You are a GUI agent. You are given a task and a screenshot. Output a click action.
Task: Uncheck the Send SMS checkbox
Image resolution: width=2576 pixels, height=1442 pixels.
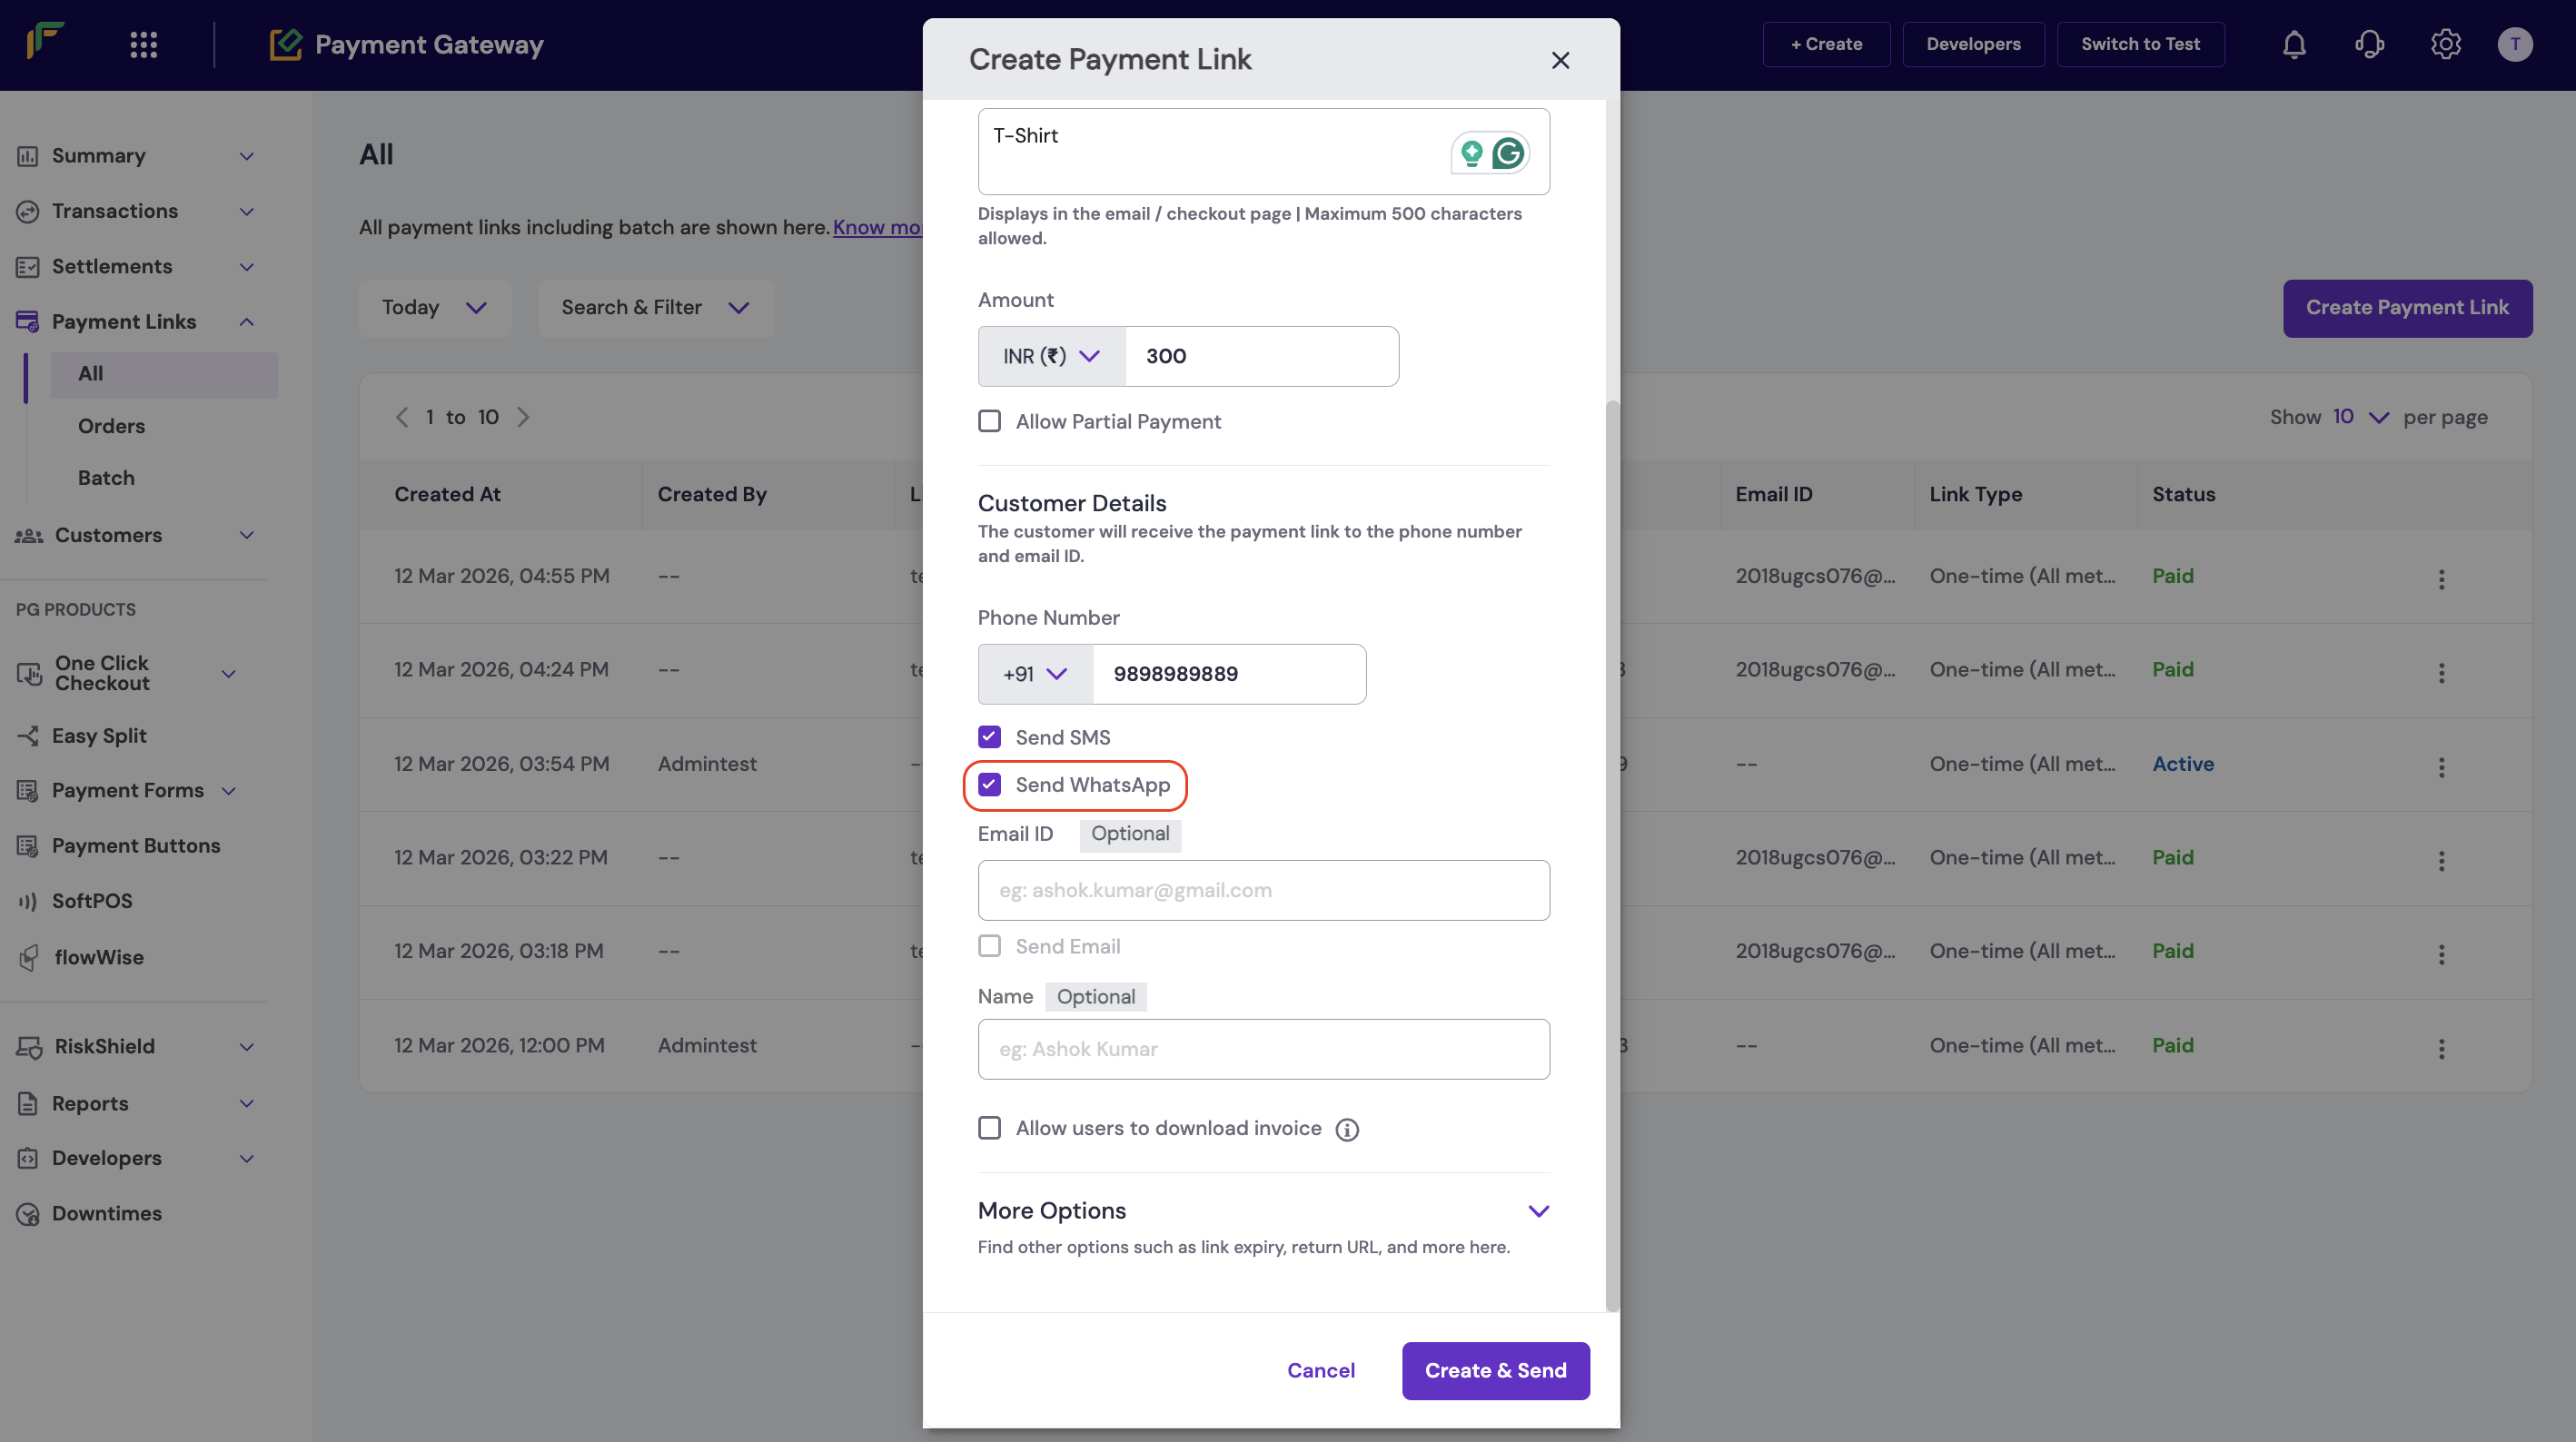click(x=989, y=737)
